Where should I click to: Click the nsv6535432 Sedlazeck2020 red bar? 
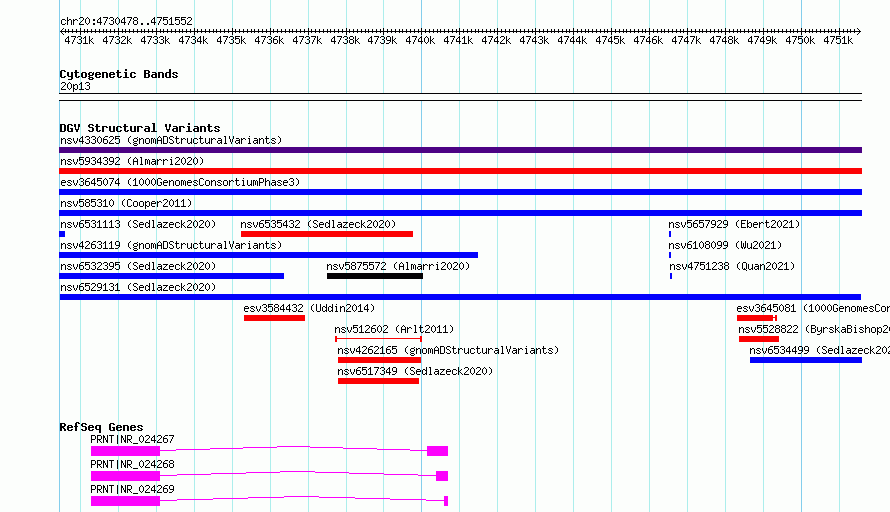pos(326,234)
